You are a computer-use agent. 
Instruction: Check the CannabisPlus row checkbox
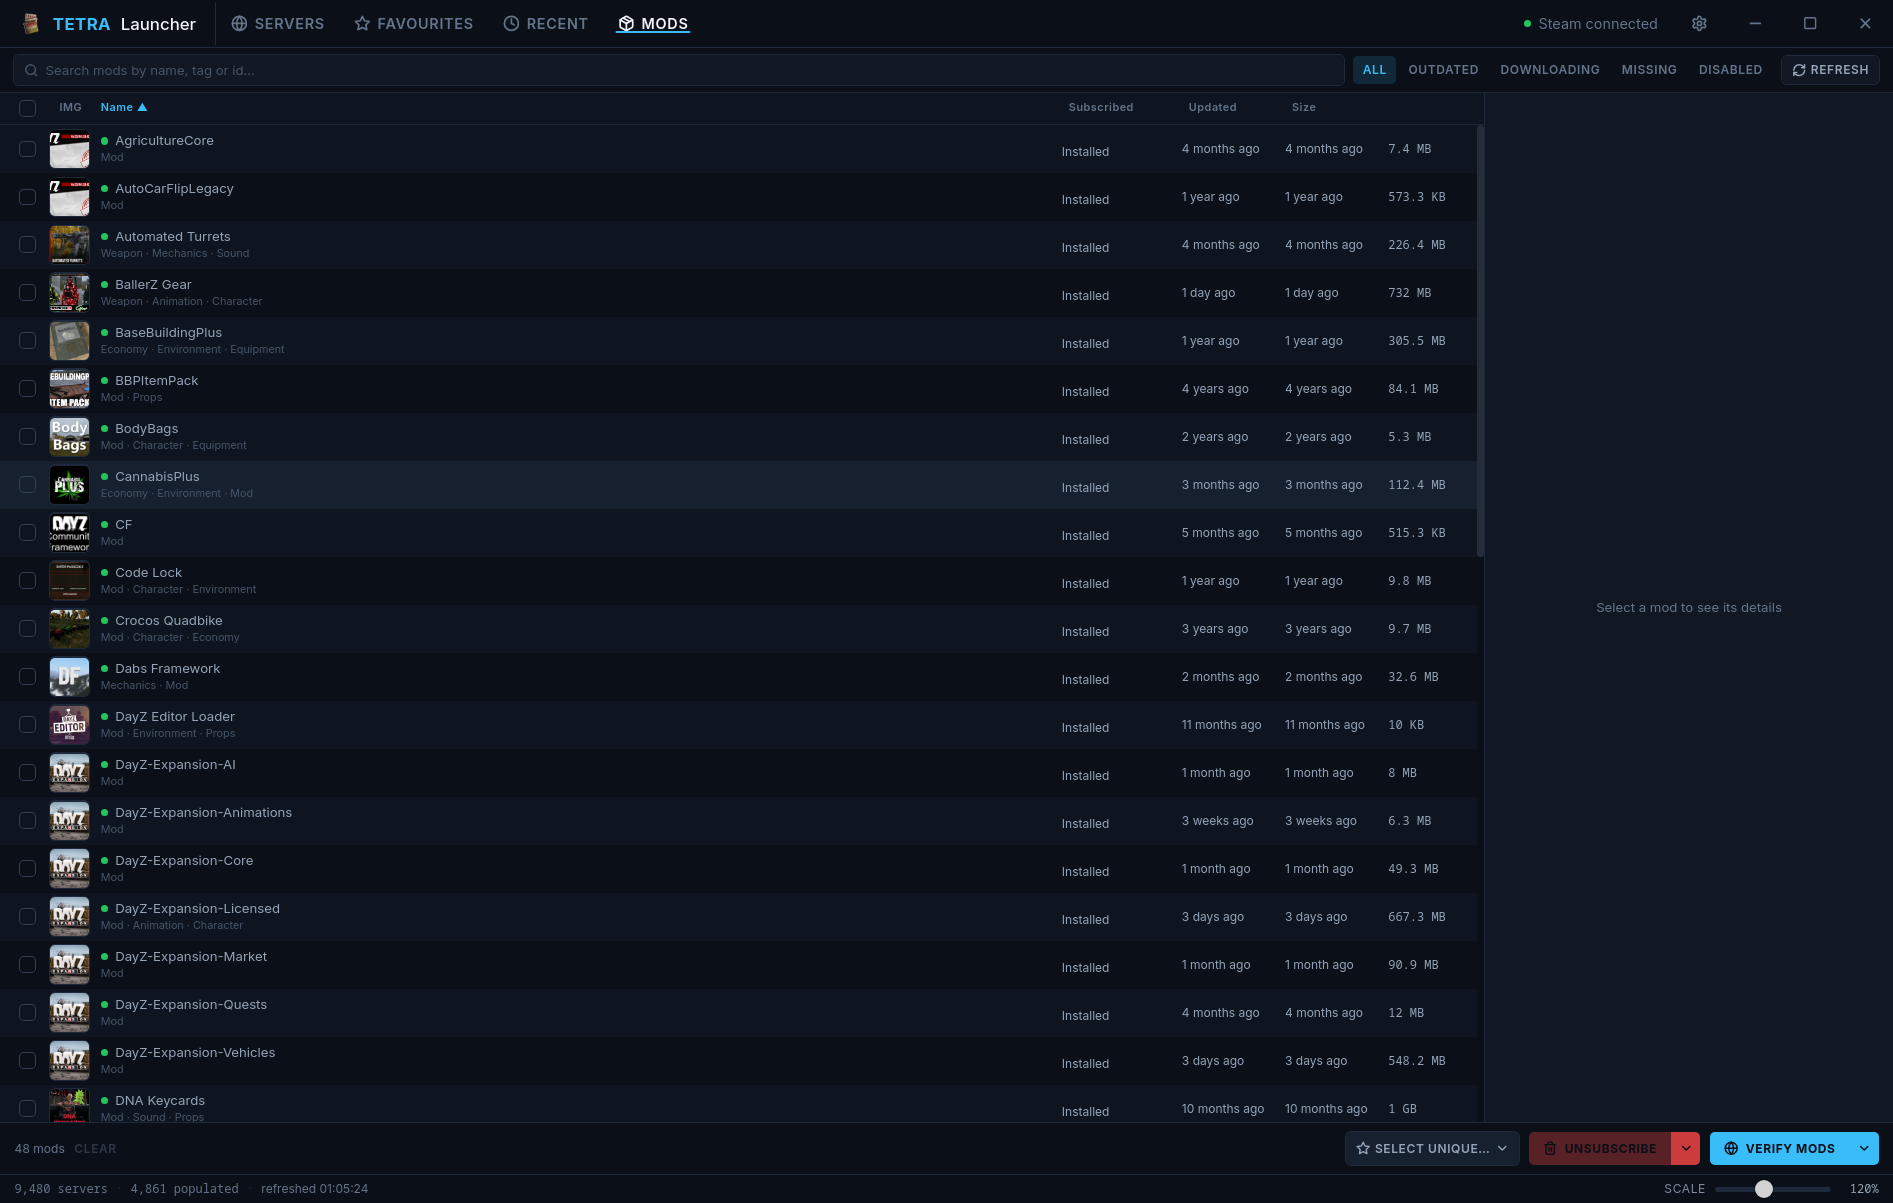tap(28, 485)
